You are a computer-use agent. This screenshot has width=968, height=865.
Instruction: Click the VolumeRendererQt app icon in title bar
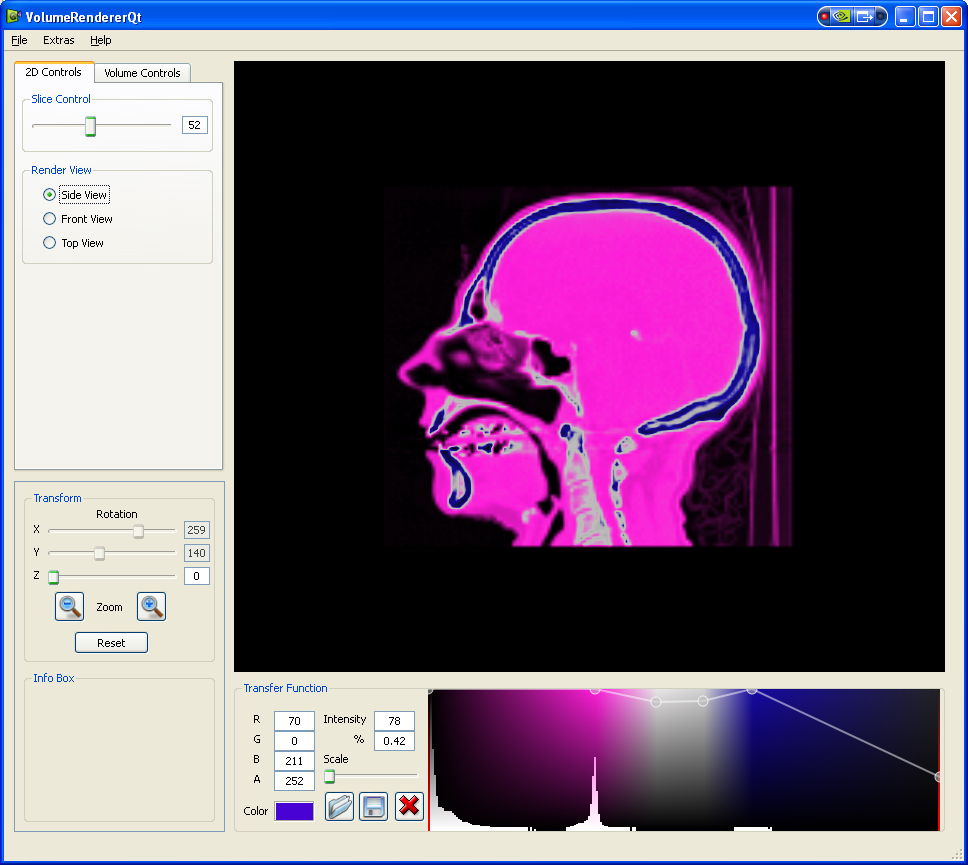pyautogui.click(x=14, y=16)
